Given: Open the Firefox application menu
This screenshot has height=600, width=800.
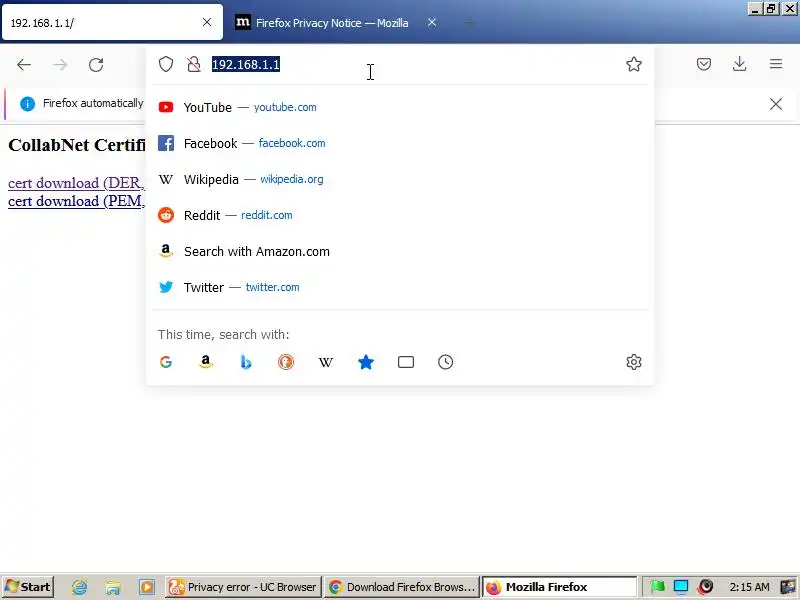Looking at the screenshot, I should click(776, 64).
